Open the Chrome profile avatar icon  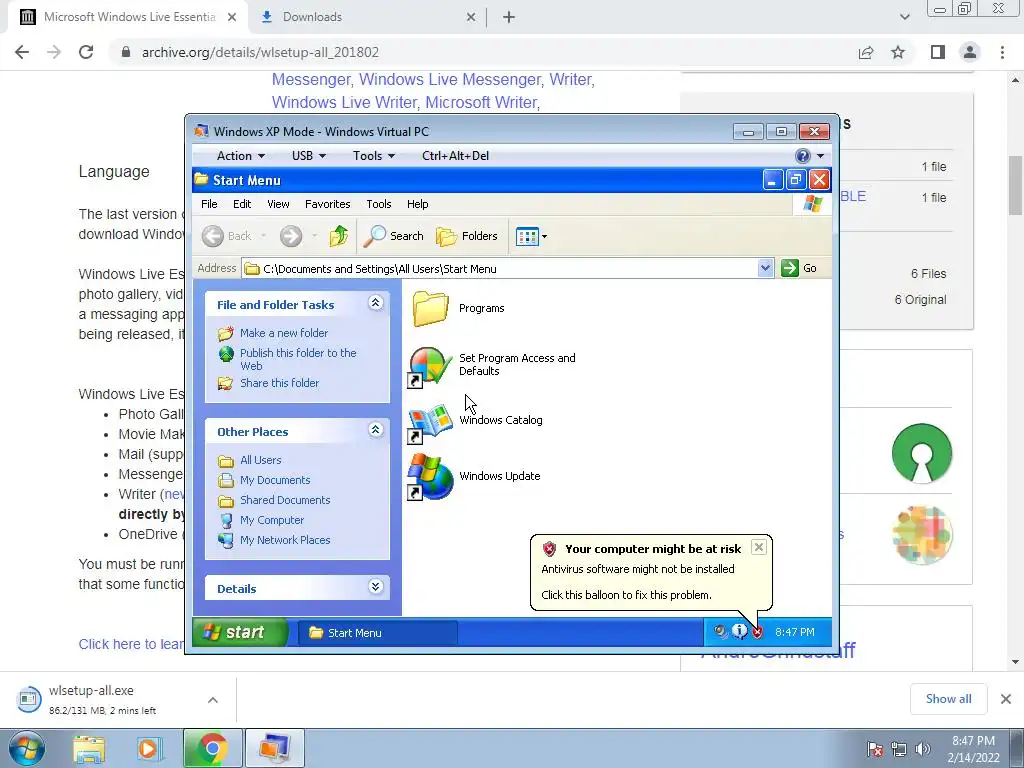970,52
